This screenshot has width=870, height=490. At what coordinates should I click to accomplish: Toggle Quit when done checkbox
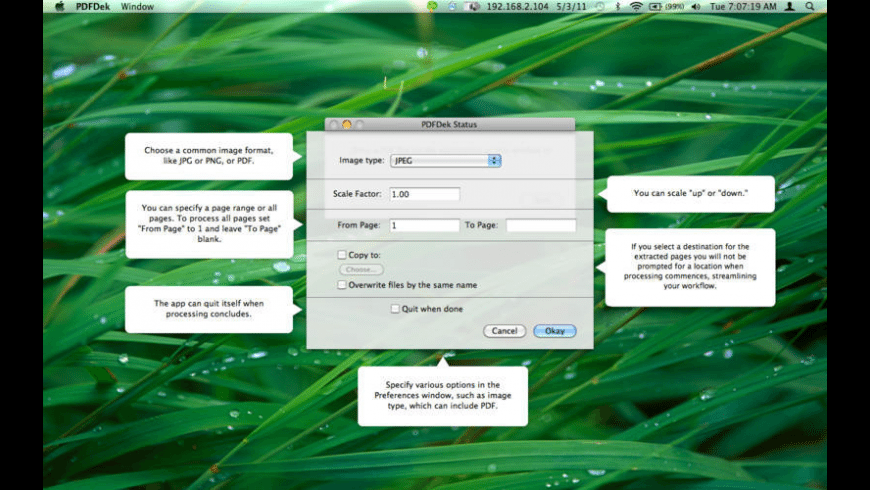(x=395, y=309)
